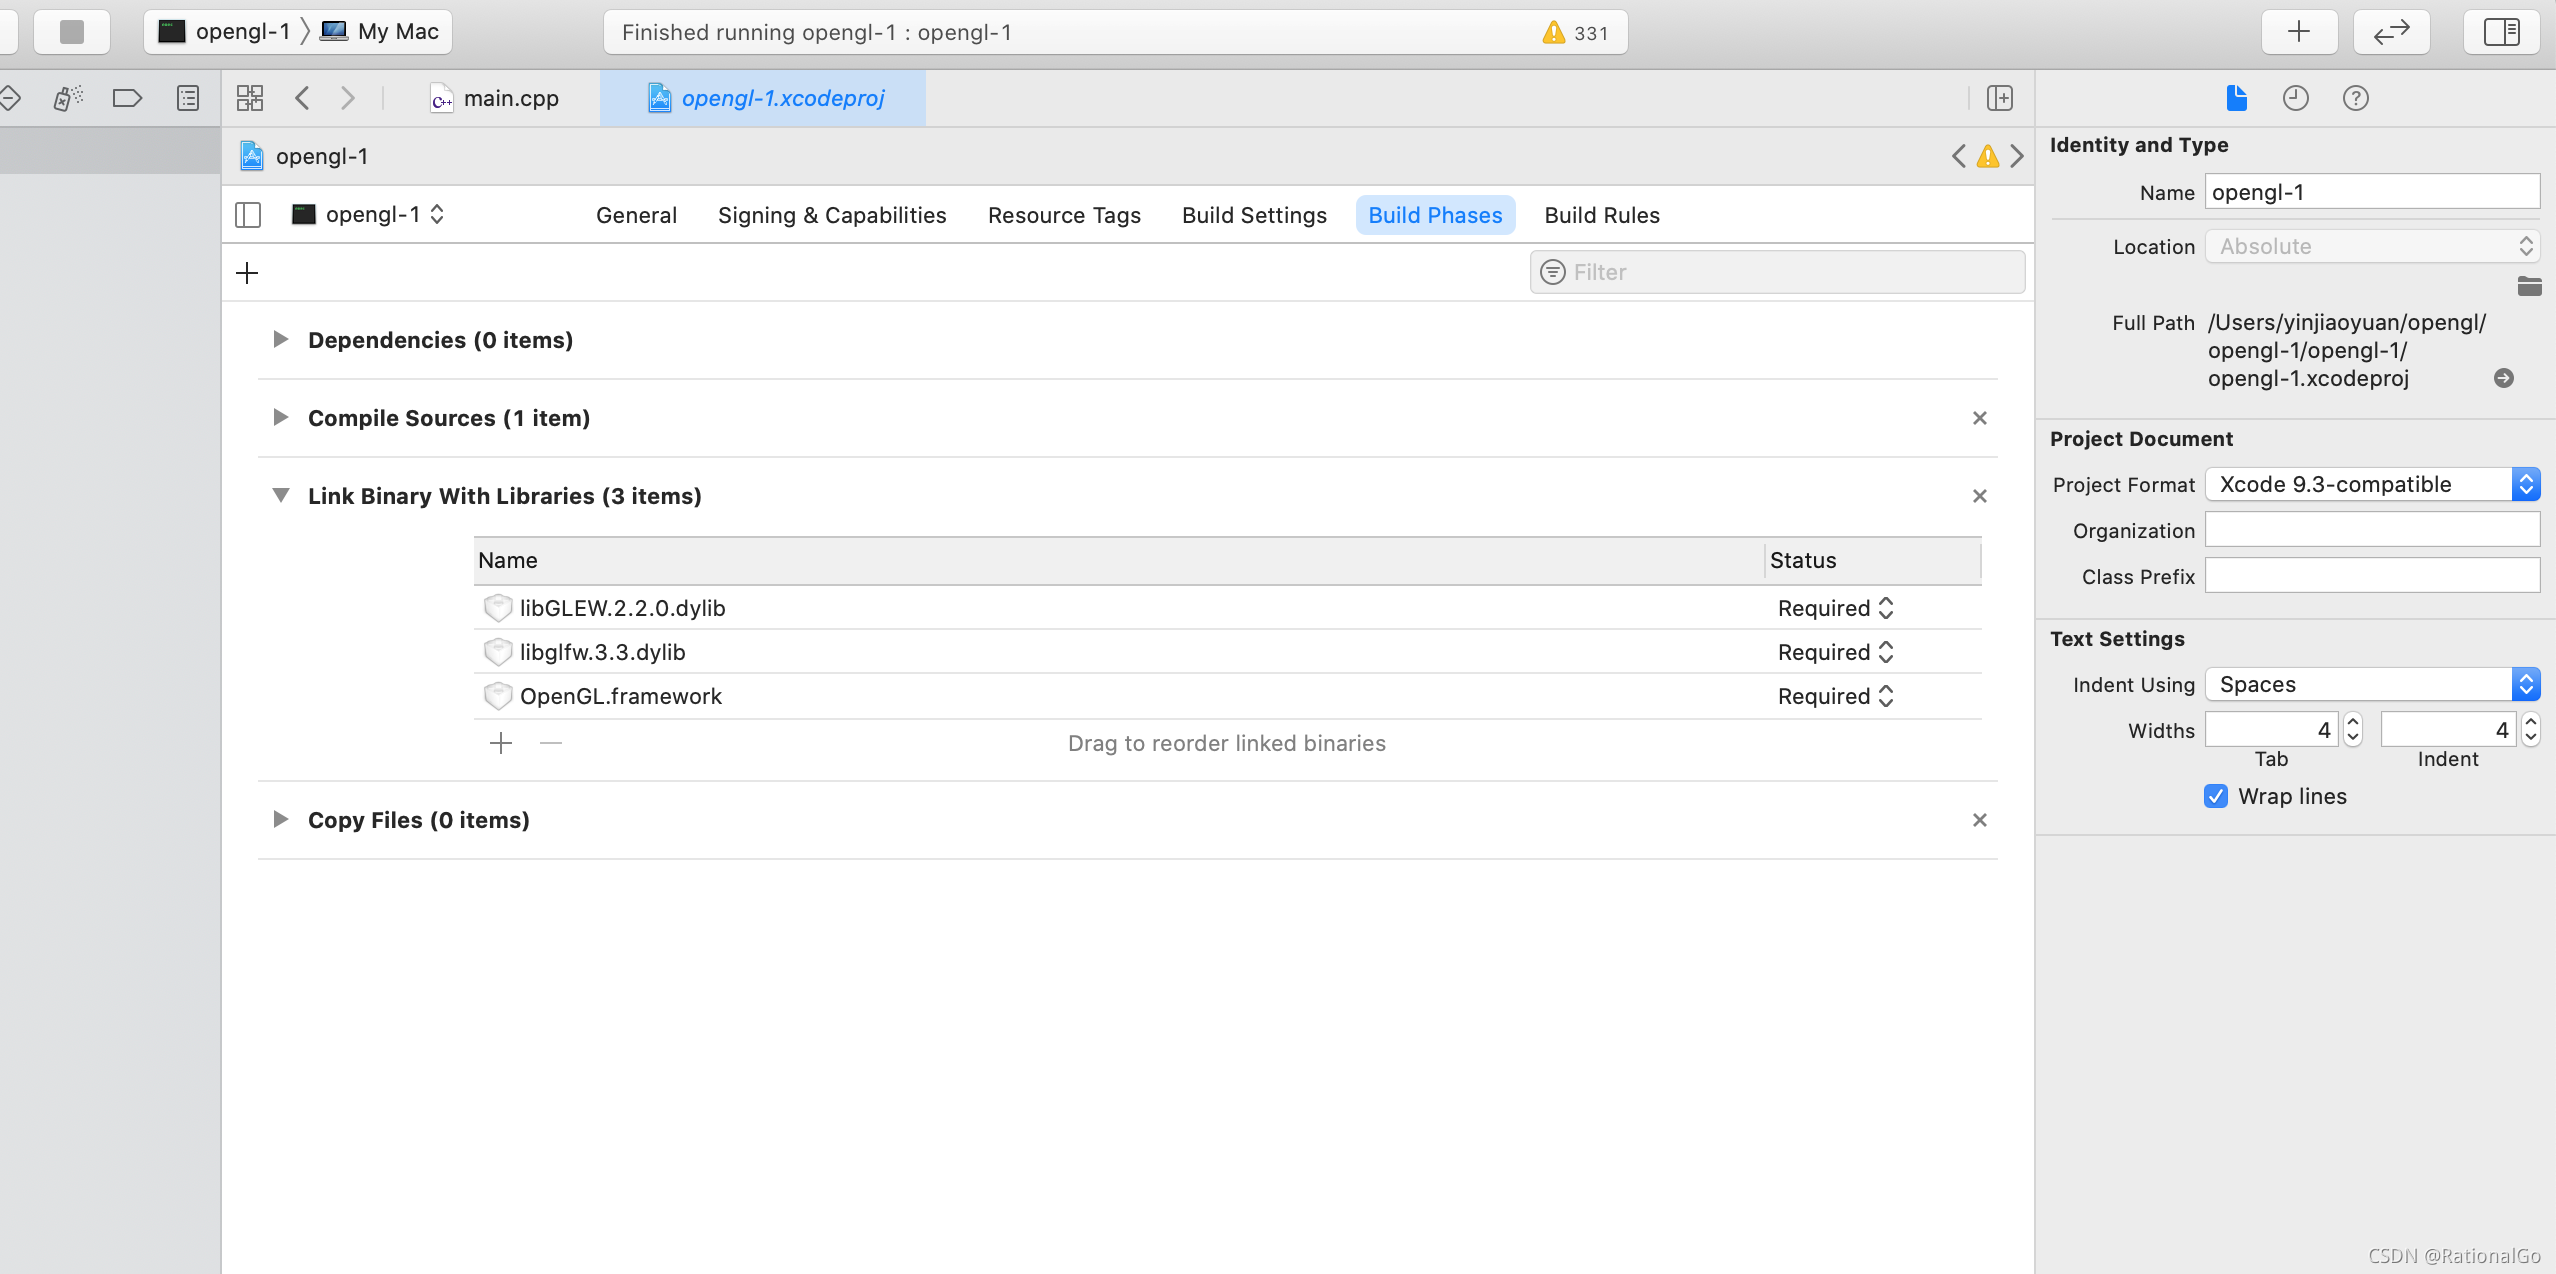Screen dimensions: 2556x1274
Task: Change libGLEW.2.2.0.dylib Required status
Action: click(1836, 608)
